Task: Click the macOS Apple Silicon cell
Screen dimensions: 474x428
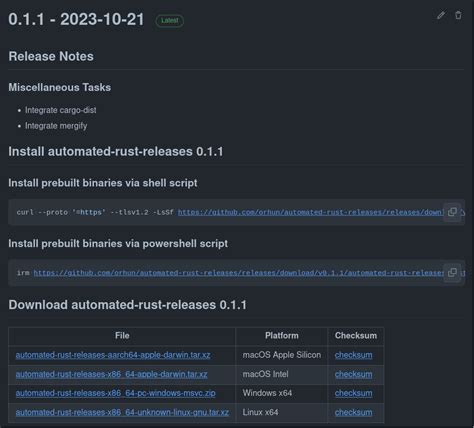Action: point(282,355)
